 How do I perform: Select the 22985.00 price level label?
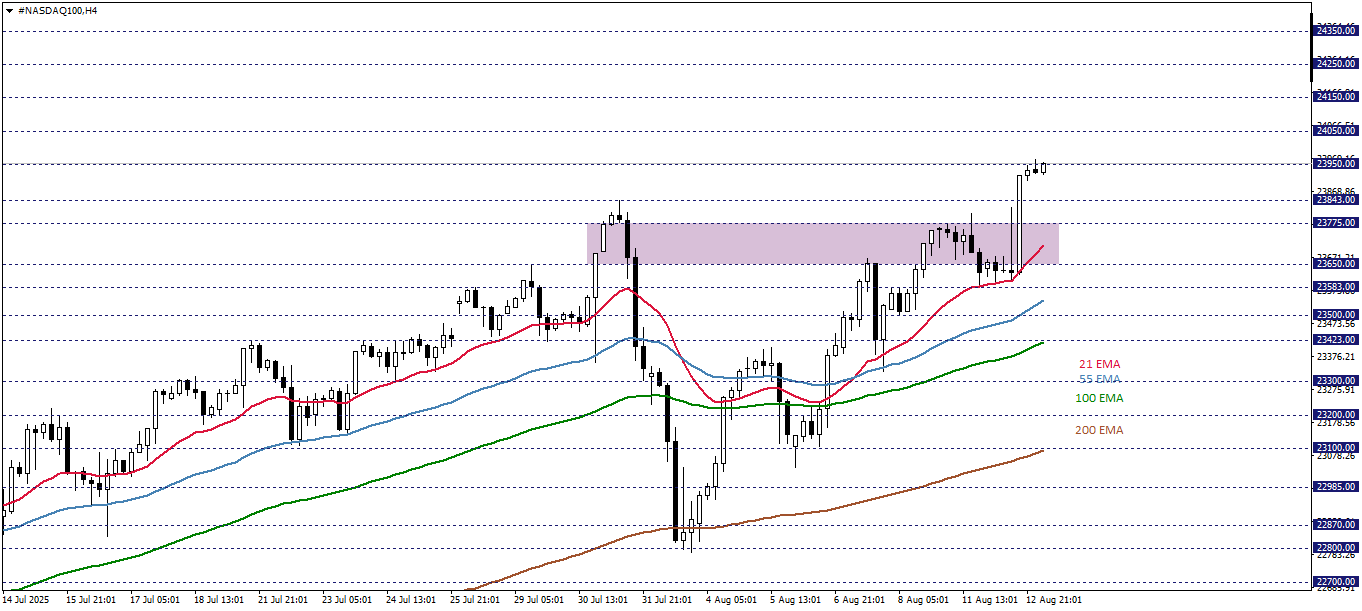coord(1335,487)
